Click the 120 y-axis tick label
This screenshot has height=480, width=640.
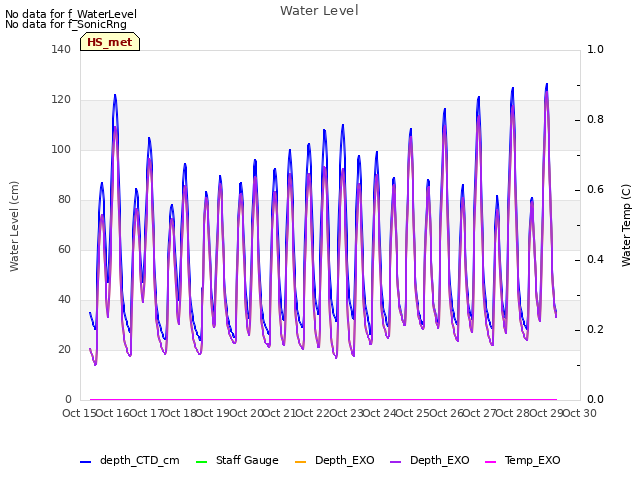coord(61,100)
